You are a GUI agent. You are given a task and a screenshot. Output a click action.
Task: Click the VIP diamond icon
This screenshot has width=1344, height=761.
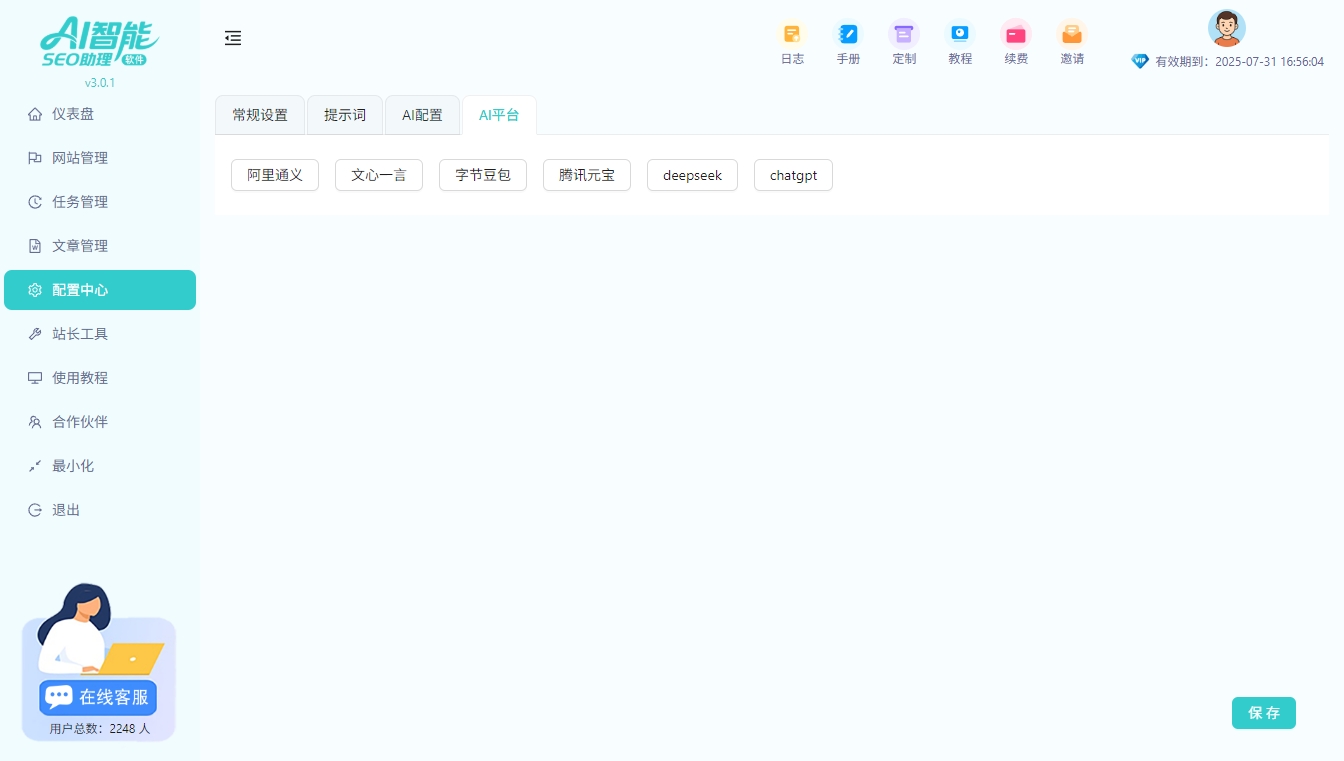click(1140, 61)
